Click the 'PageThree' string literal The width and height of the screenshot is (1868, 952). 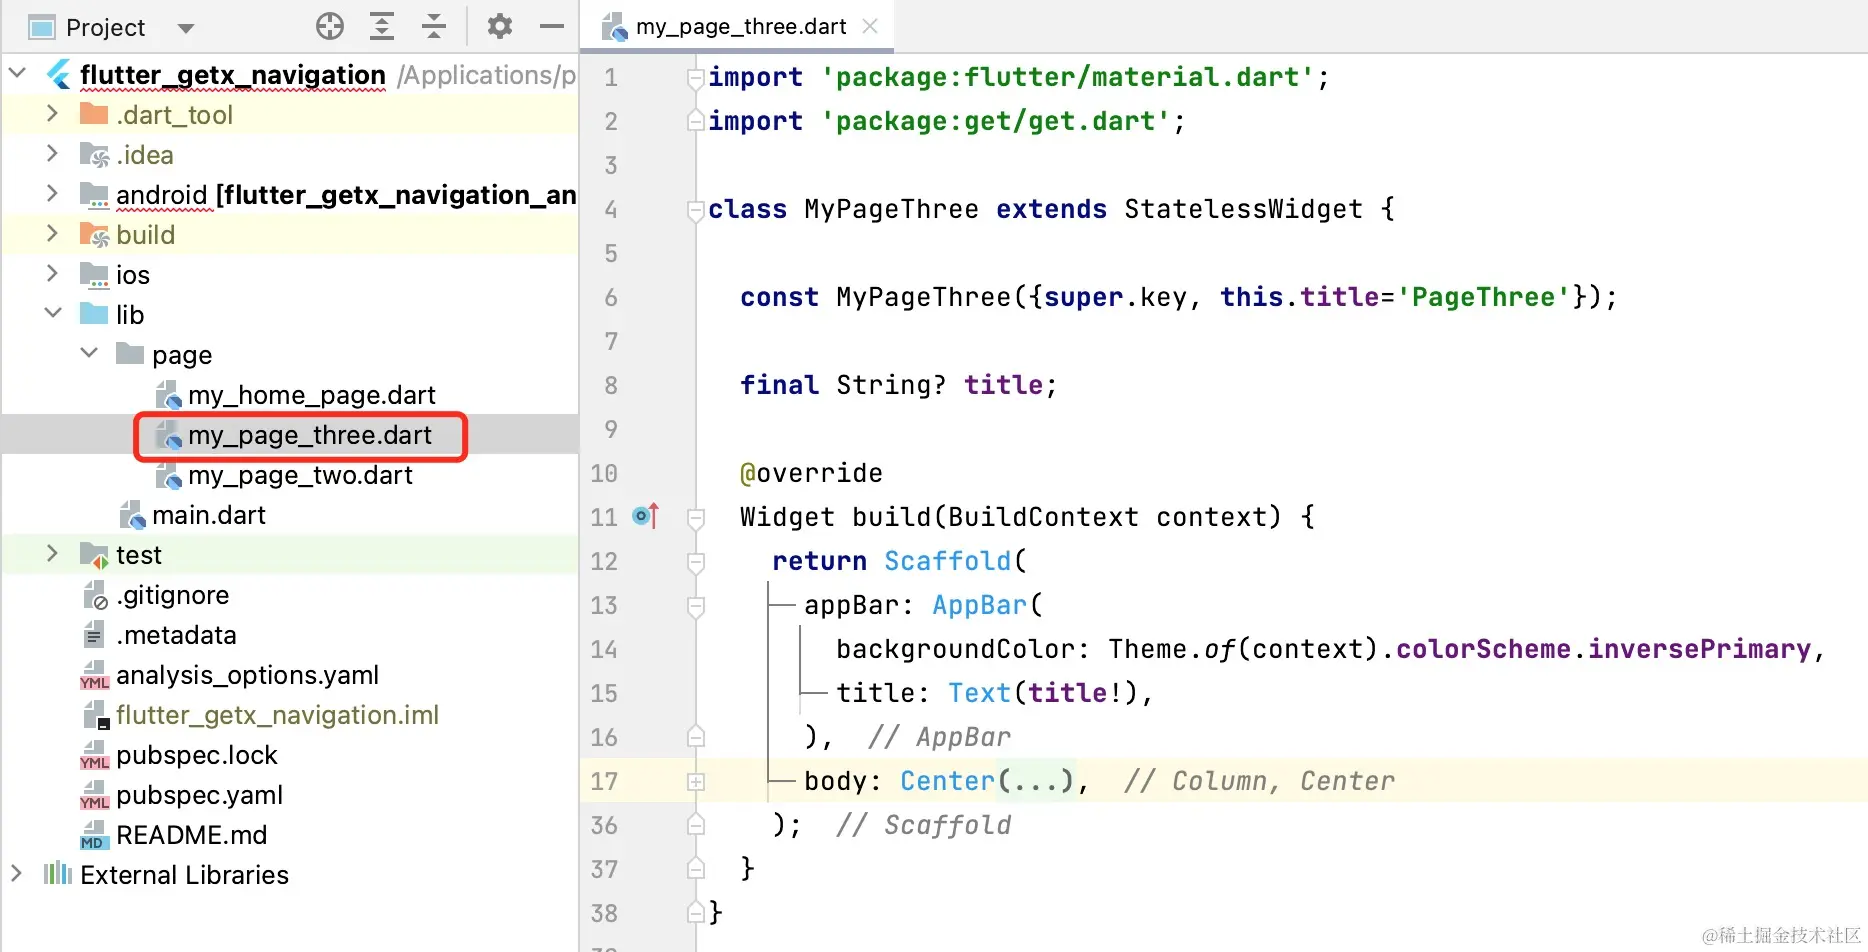(1483, 296)
